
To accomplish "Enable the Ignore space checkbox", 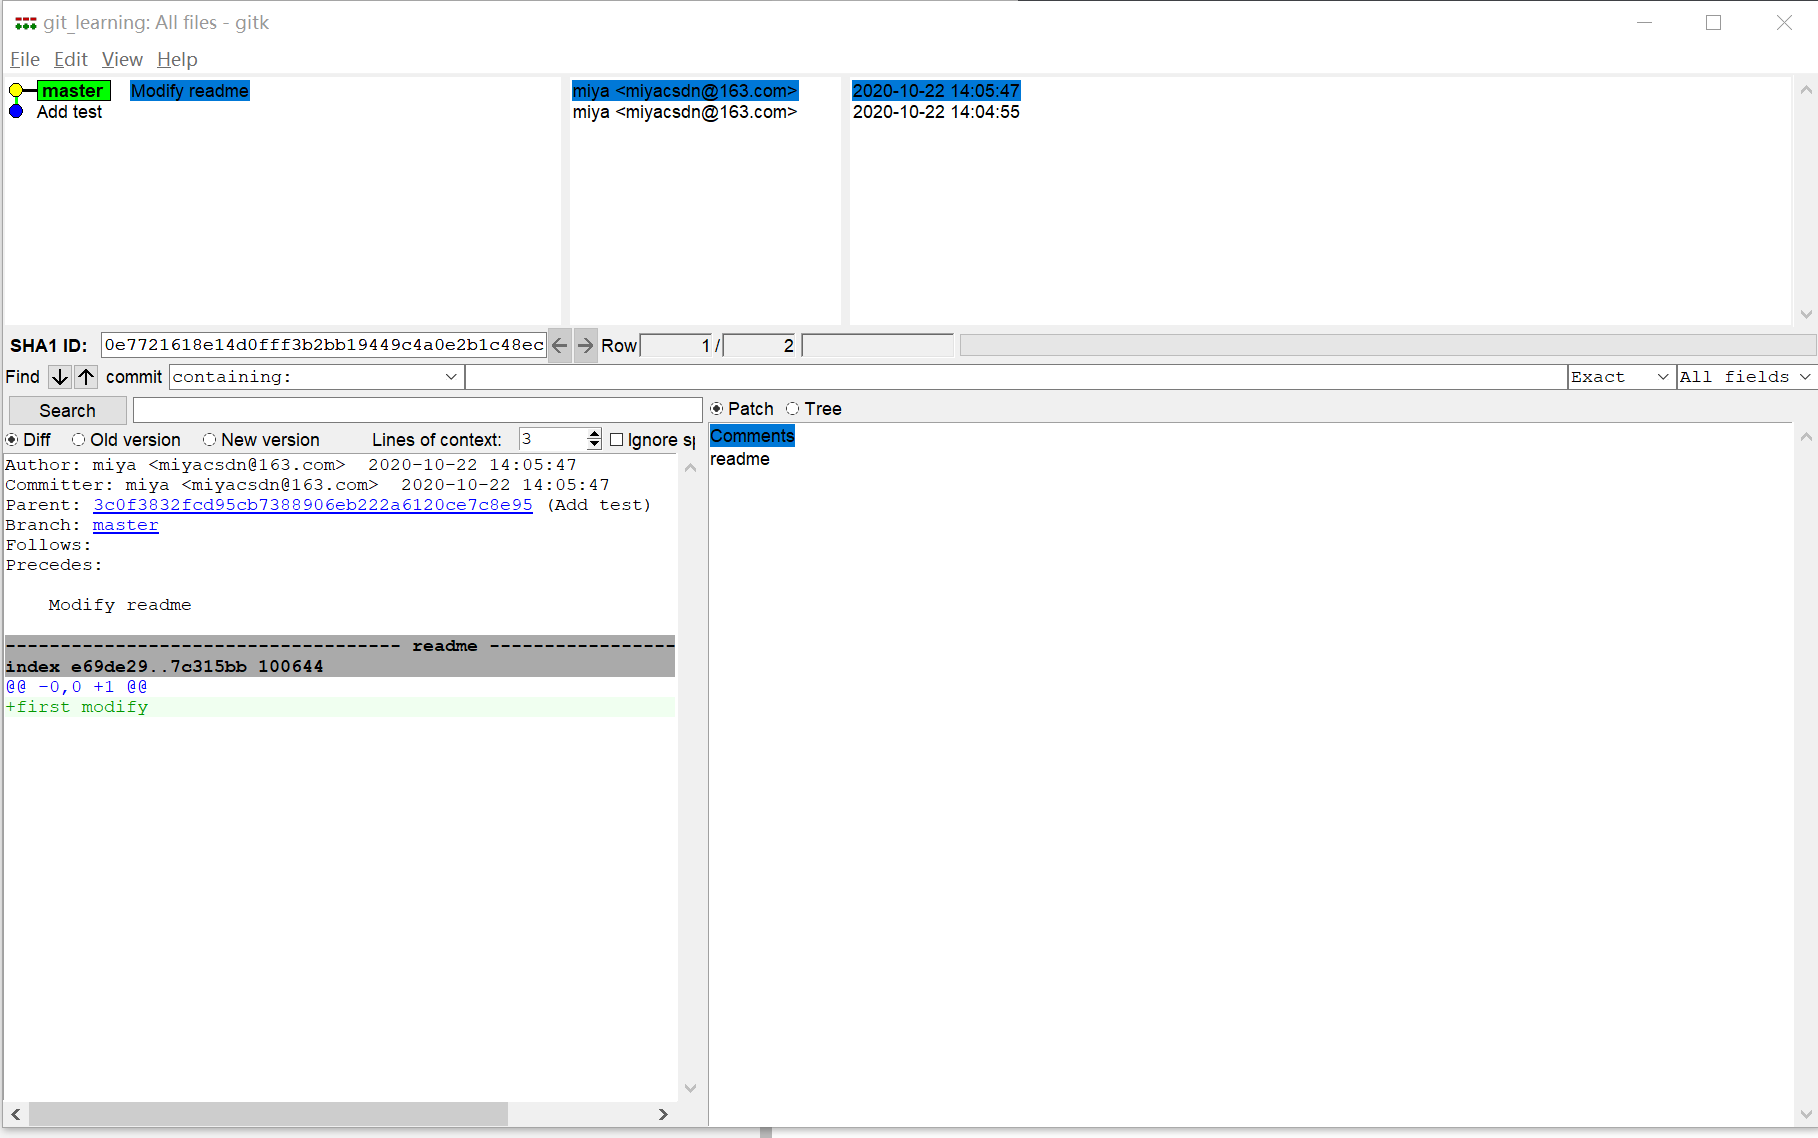I will [617, 439].
